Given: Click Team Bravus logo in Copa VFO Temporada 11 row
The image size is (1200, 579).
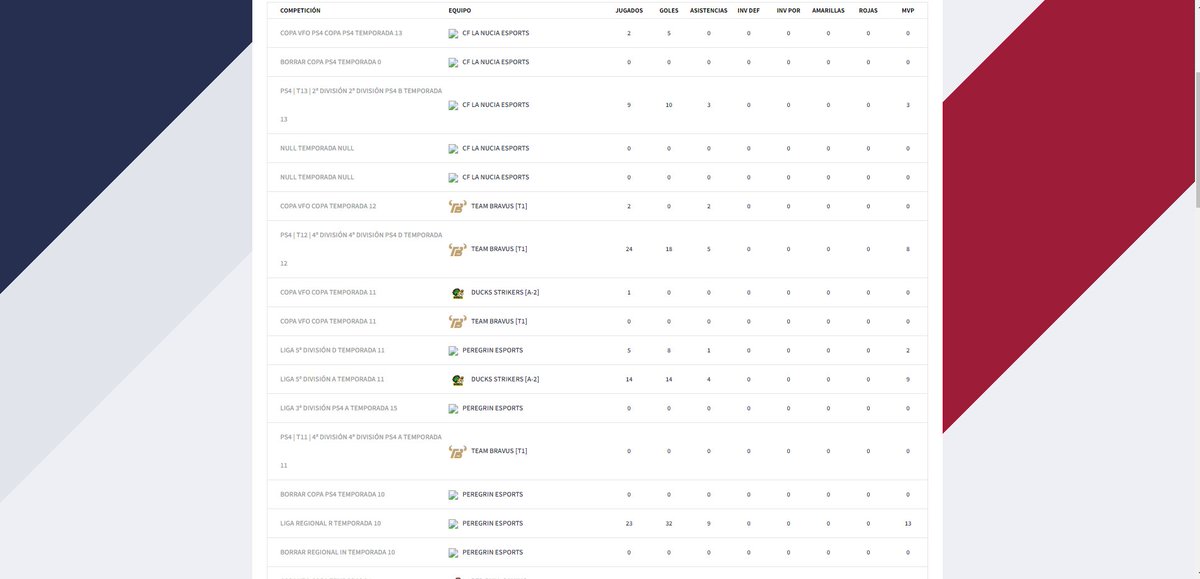Looking at the screenshot, I should 457,321.
